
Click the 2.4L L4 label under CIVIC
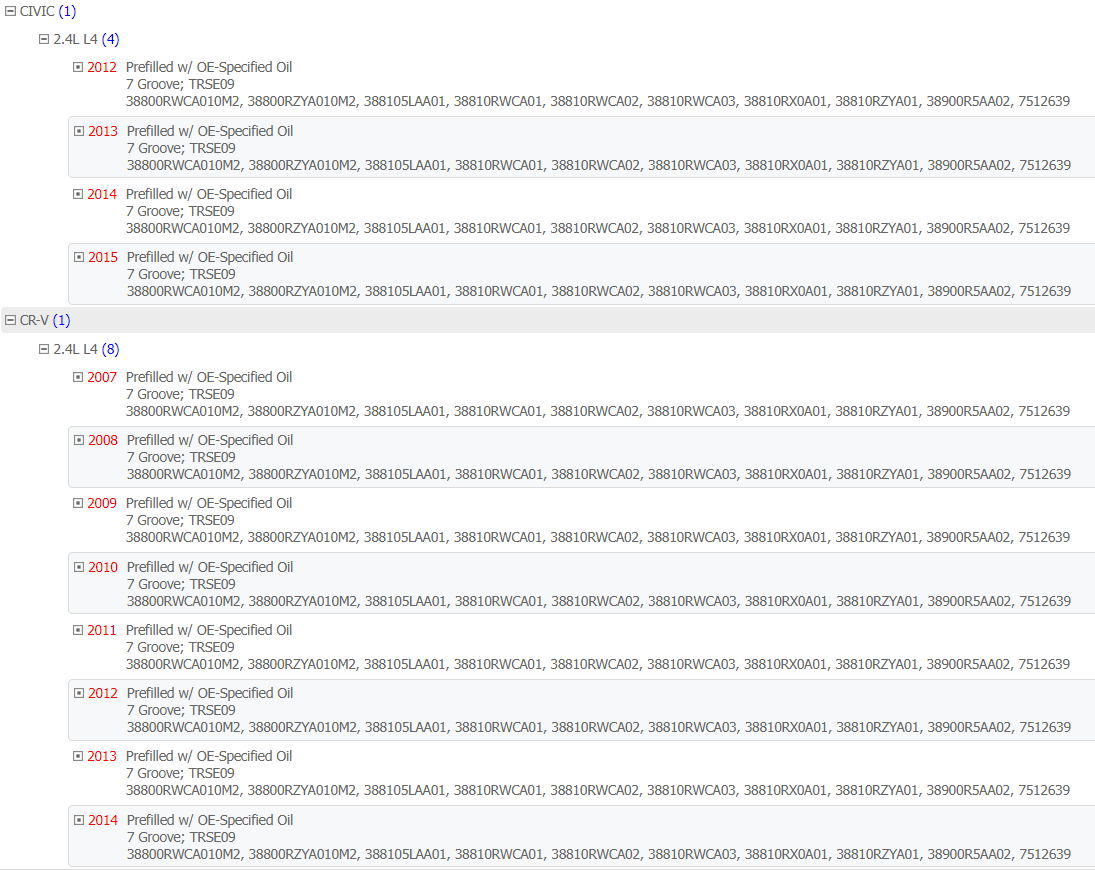[75, 39]
